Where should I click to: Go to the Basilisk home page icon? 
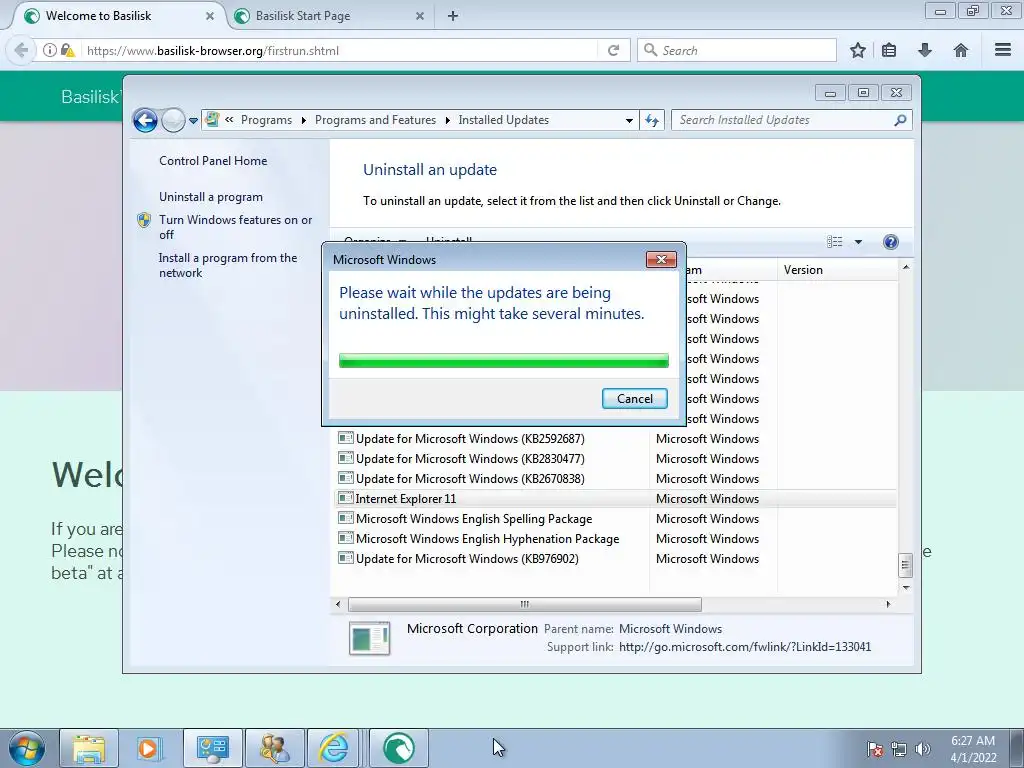coord(961,50)
